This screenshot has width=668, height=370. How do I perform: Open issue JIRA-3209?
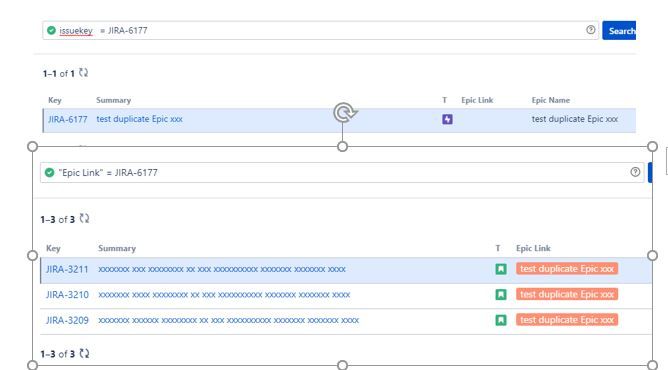point(67,320)
